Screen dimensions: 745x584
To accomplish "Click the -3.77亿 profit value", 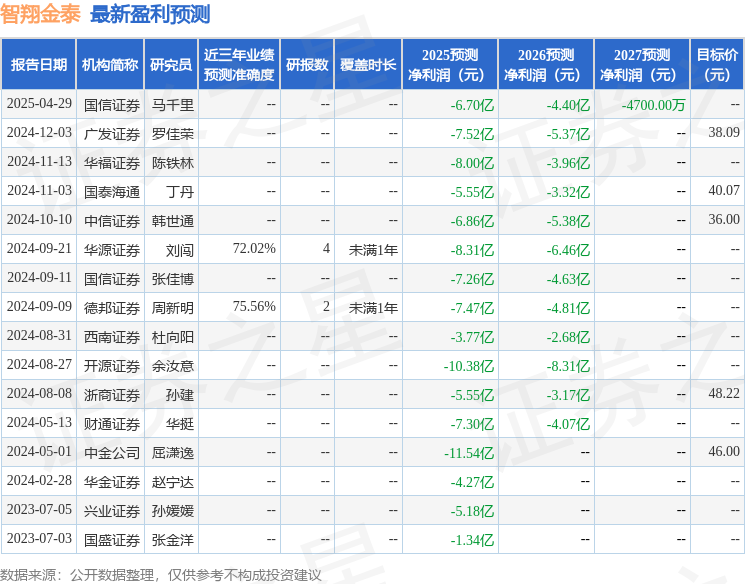I will [472, 336].
